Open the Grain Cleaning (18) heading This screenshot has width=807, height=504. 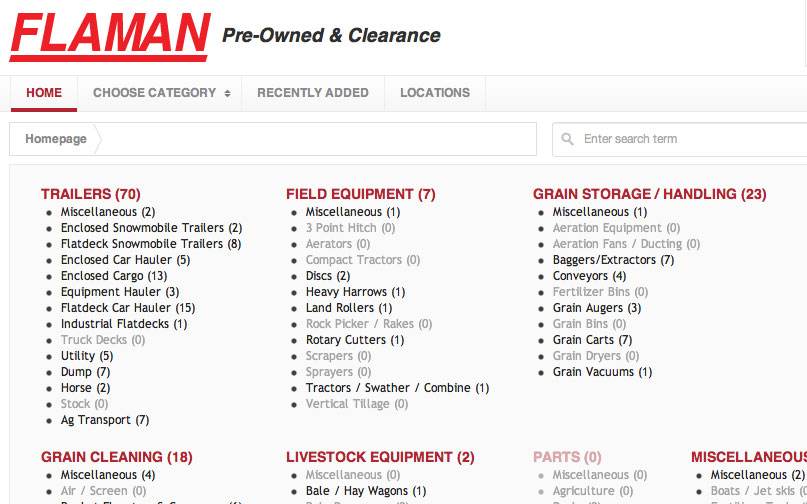click(117, 457)
